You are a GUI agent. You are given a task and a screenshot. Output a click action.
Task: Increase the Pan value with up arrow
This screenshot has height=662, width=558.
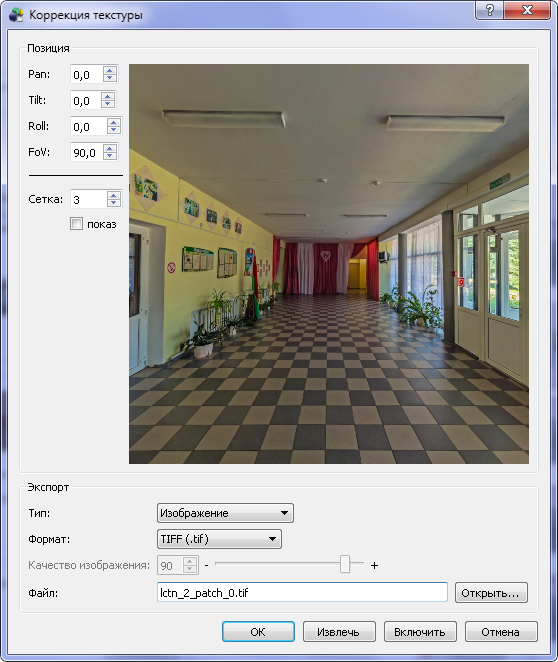pyautogui.click(x=110, y=71)
